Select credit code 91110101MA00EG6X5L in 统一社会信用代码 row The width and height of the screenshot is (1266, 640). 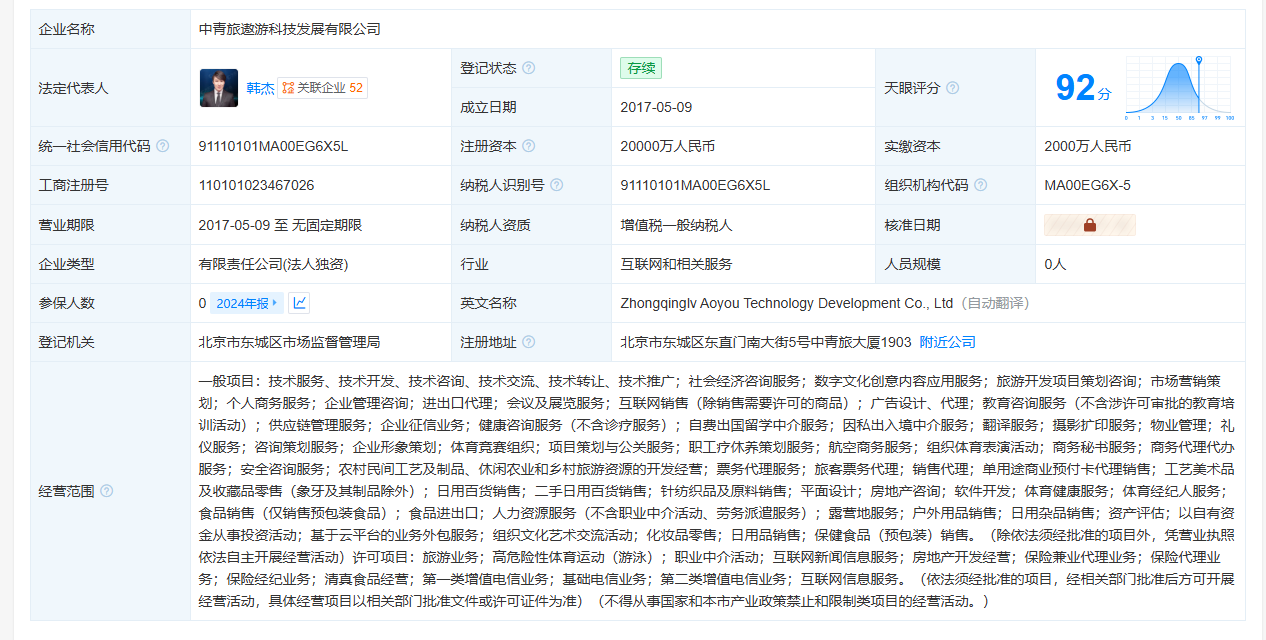point(273,146)
